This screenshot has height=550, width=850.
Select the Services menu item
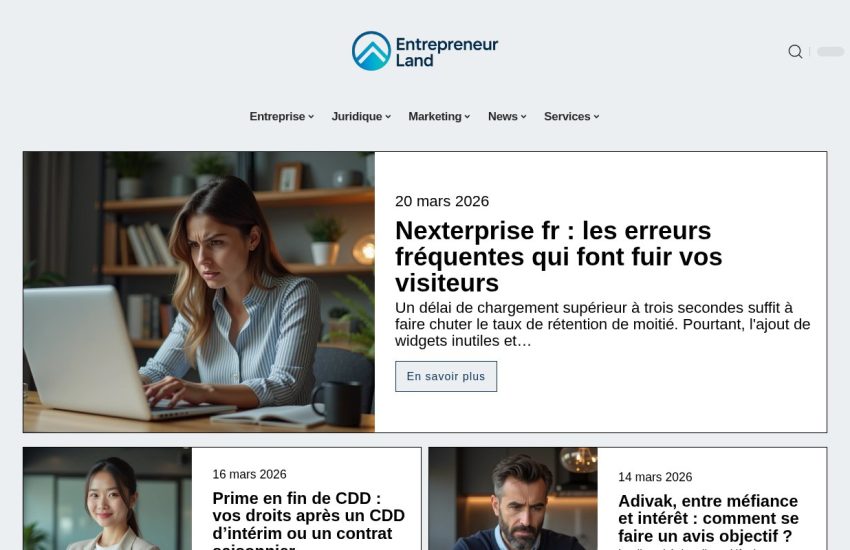(567, 117)
